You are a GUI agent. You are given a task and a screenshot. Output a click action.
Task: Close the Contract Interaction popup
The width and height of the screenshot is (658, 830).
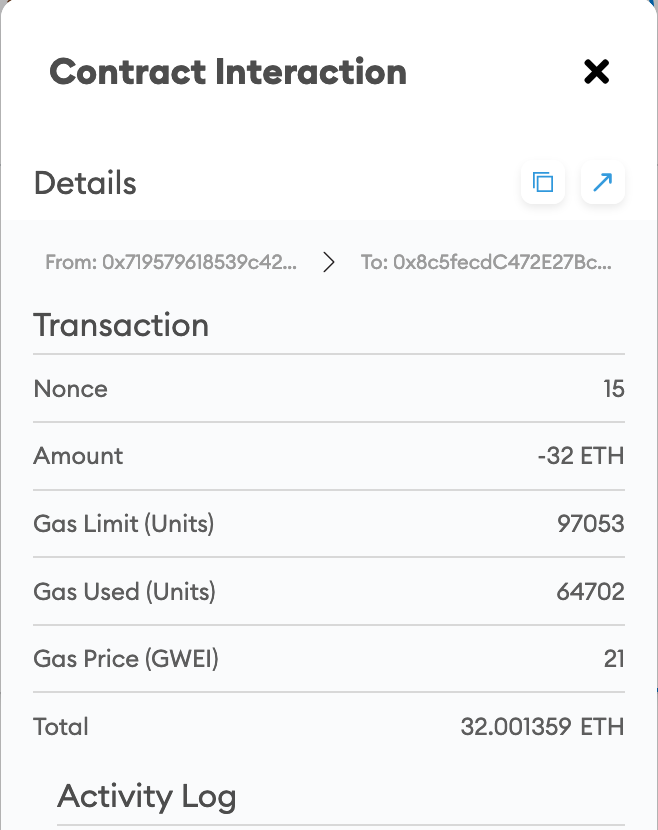[x=596, y=71]
